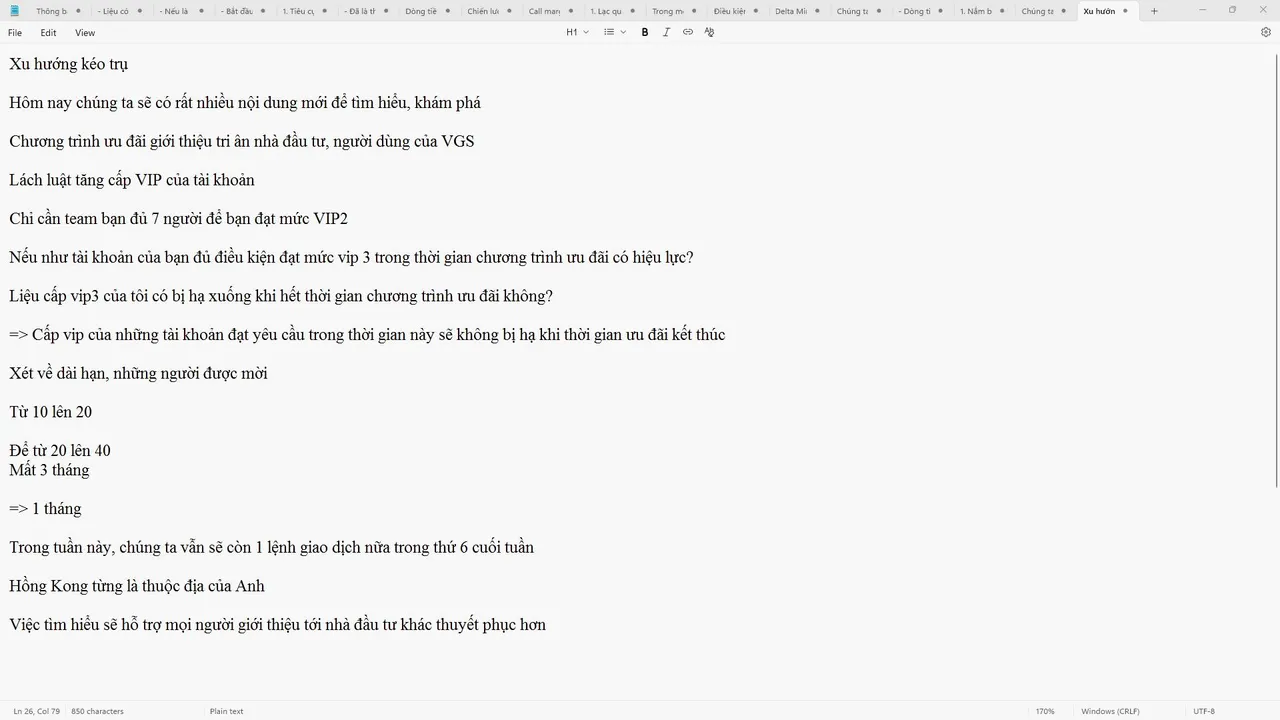Switch to the '1. Nắm b' tab

pyautogui.click(x=975, y=11)
